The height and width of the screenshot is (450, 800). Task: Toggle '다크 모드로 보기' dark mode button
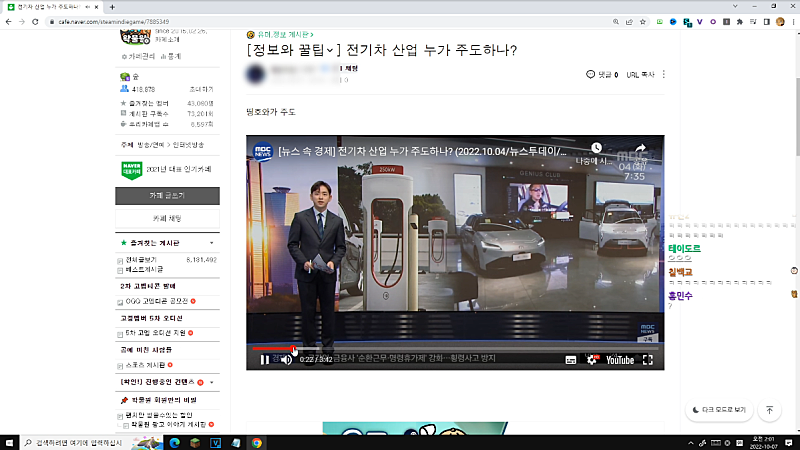click(x=719, y=410)
